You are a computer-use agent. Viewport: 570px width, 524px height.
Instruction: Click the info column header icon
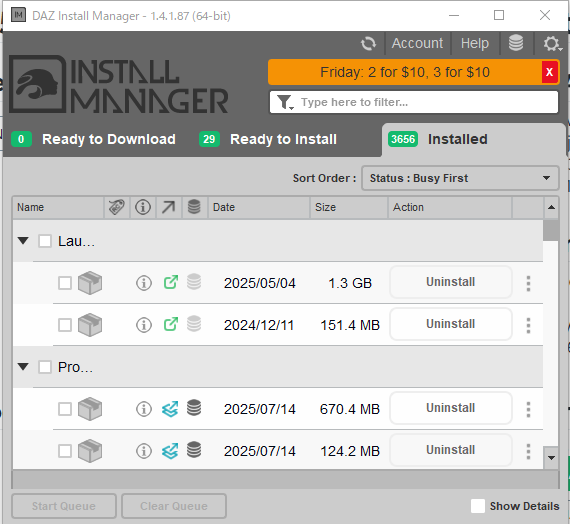pyautogui.click(x=143, y=207)
